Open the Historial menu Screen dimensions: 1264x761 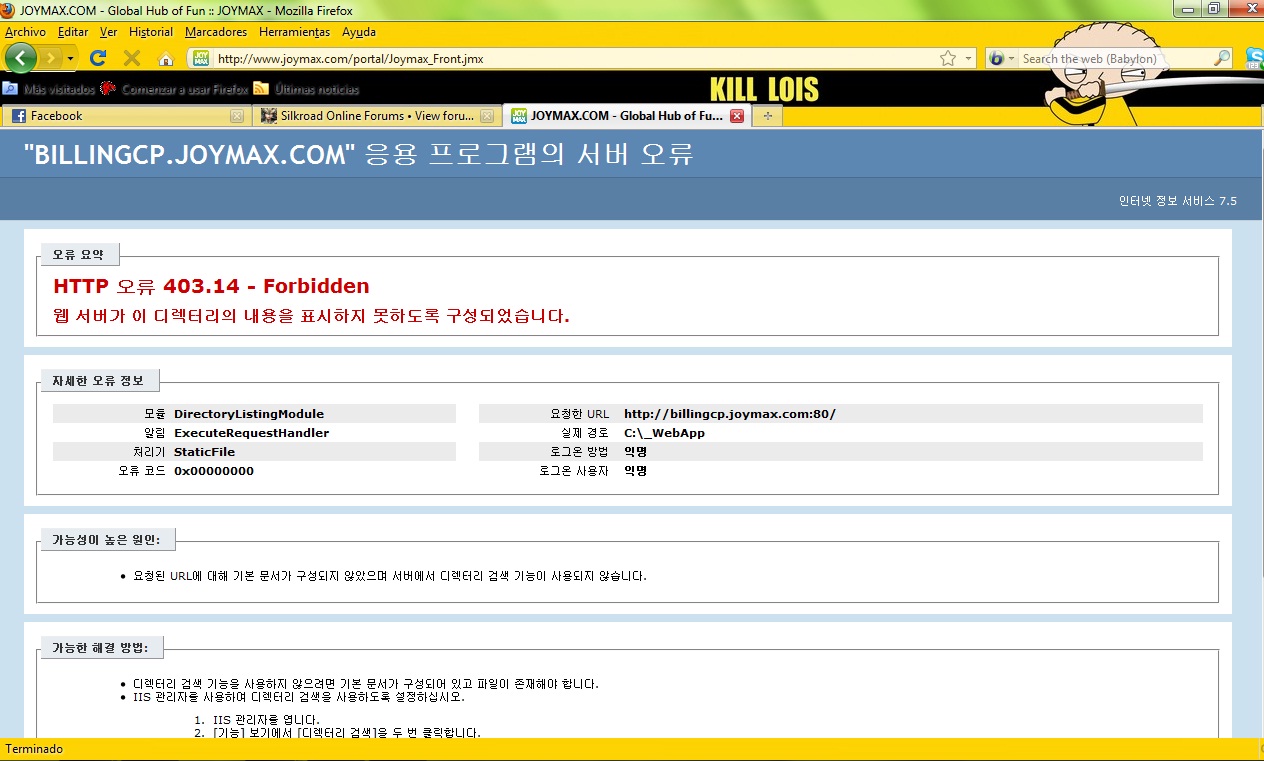coord(151,32)
